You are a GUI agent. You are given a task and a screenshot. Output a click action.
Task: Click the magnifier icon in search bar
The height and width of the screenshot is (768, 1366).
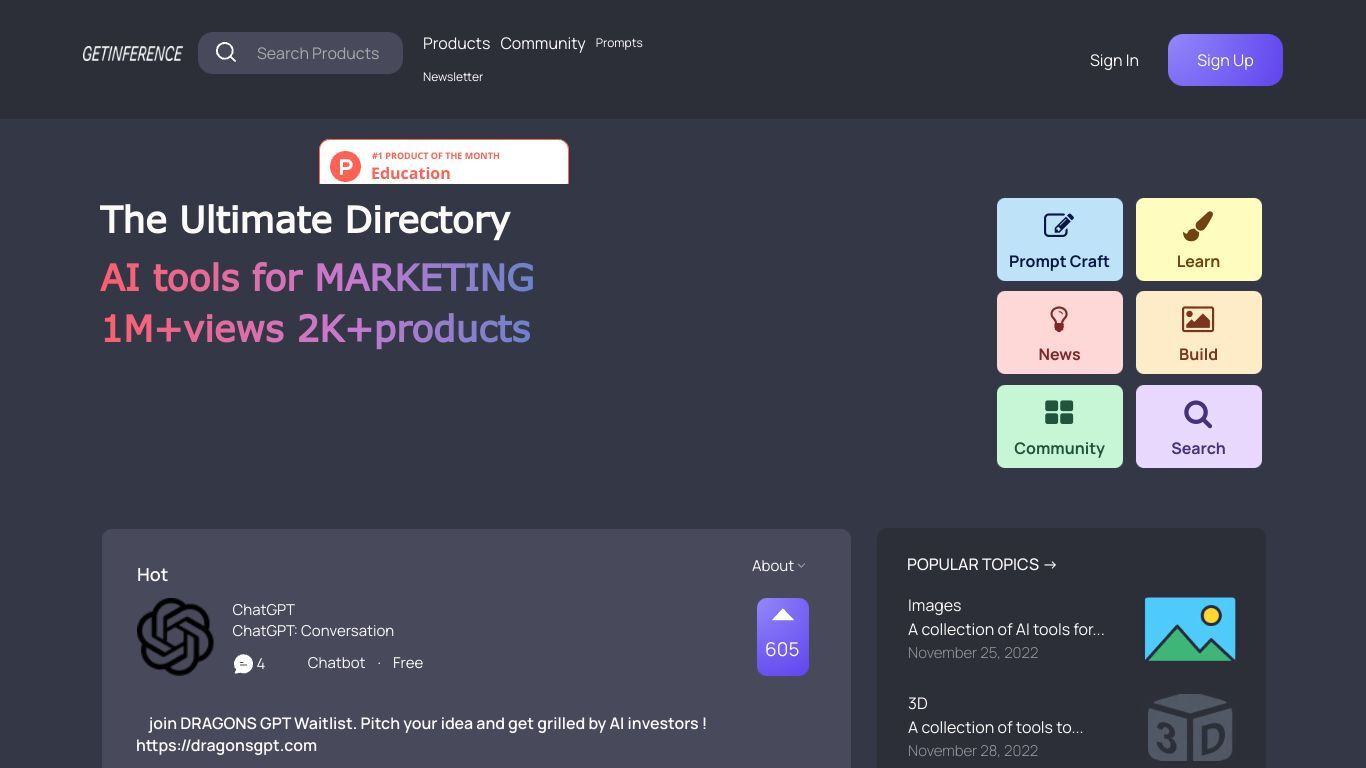226,53
